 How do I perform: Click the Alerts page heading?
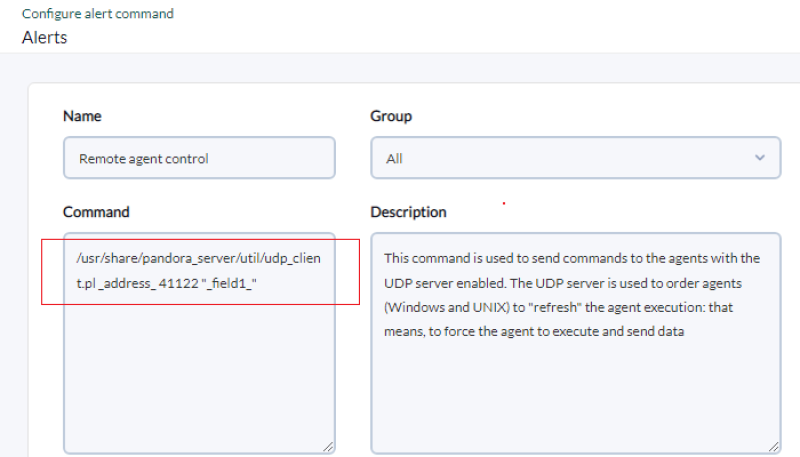pos(44,38)
